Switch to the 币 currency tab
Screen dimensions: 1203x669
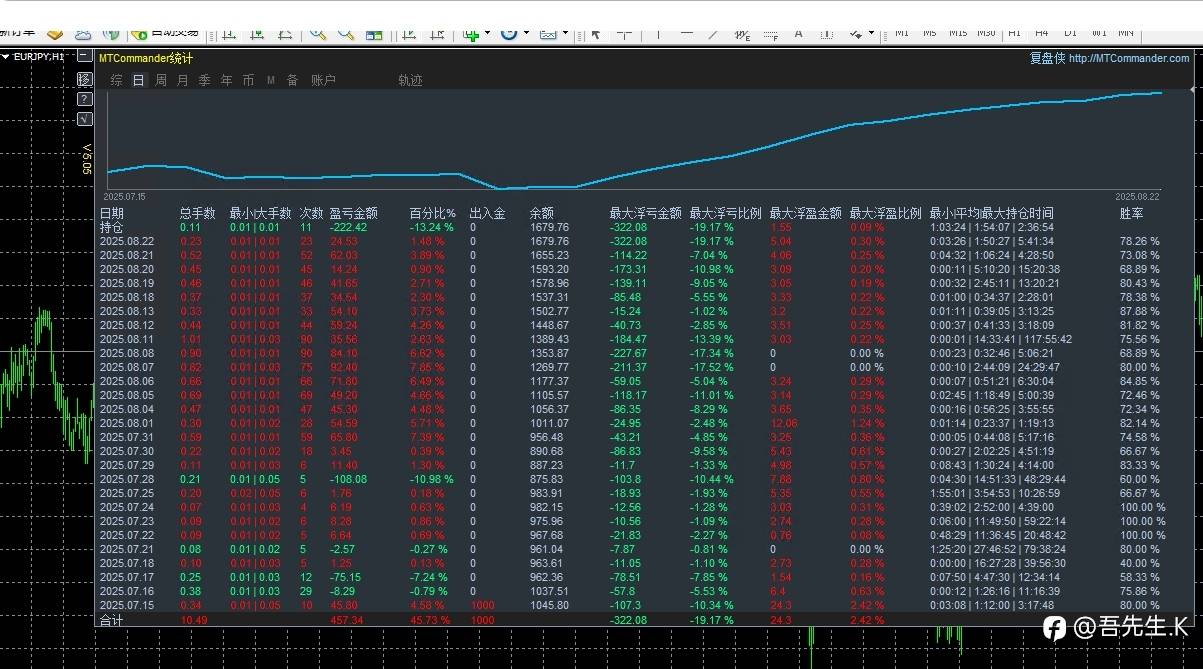click(x=249, y=81)
